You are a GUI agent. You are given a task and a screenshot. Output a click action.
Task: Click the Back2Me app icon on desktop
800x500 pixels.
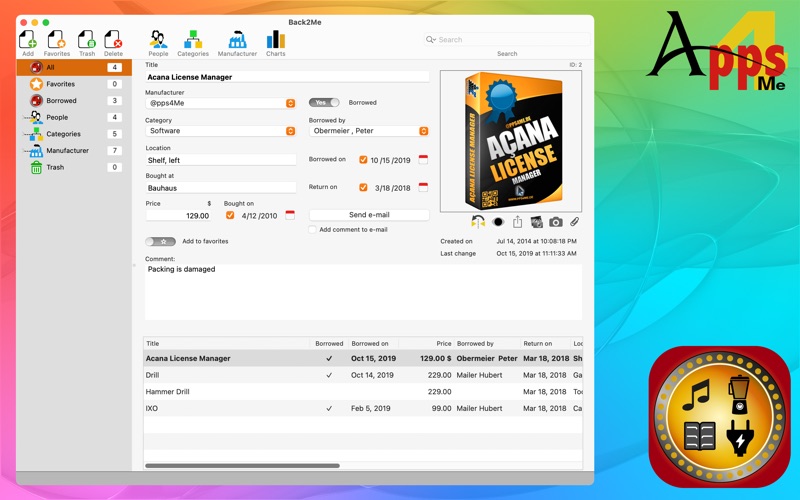719,417
